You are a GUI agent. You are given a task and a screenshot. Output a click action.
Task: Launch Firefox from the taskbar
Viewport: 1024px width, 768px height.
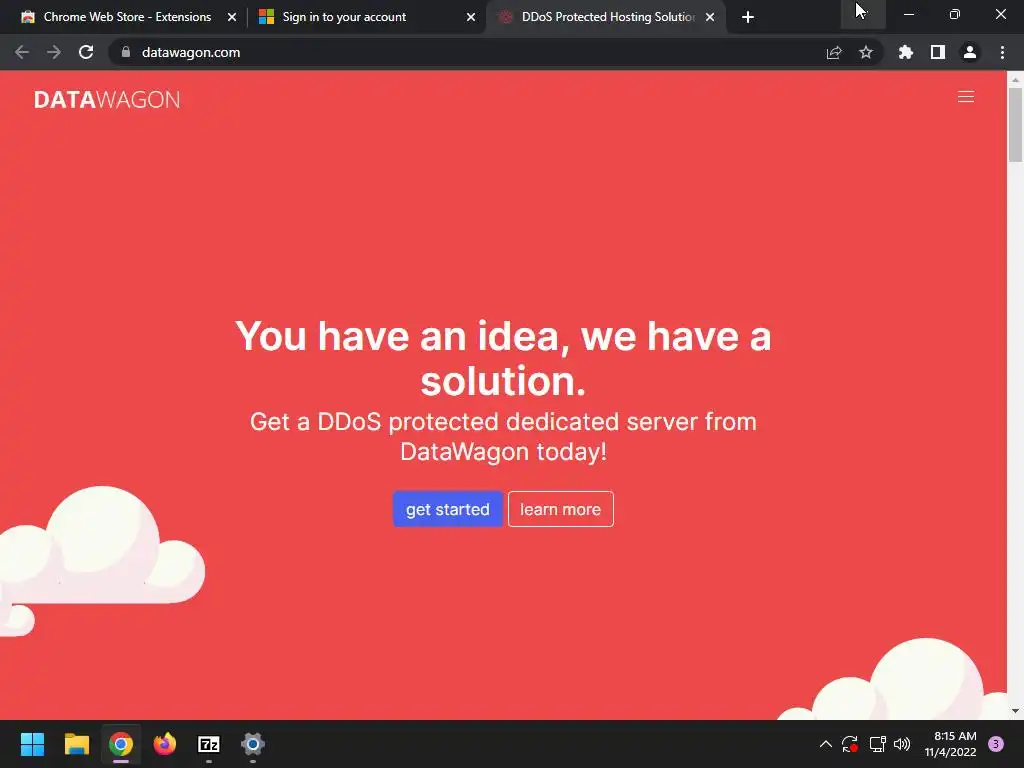(165, 744)
